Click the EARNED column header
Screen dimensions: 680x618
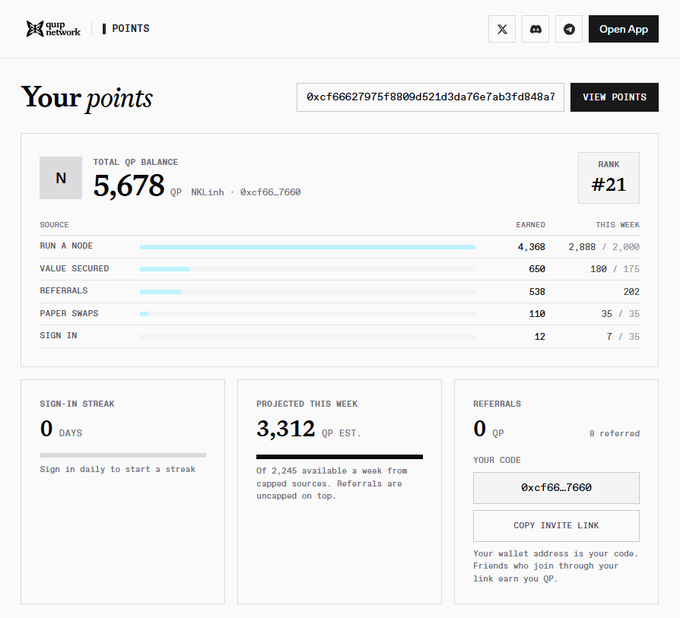pyautogui.click(x=530, y=225)
